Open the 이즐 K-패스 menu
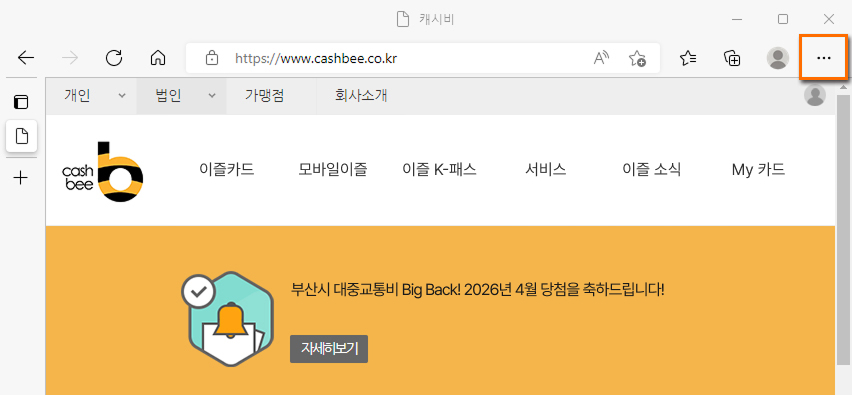Image resolution: width=852 pixels, height=395 pixels. coord(439,170)
